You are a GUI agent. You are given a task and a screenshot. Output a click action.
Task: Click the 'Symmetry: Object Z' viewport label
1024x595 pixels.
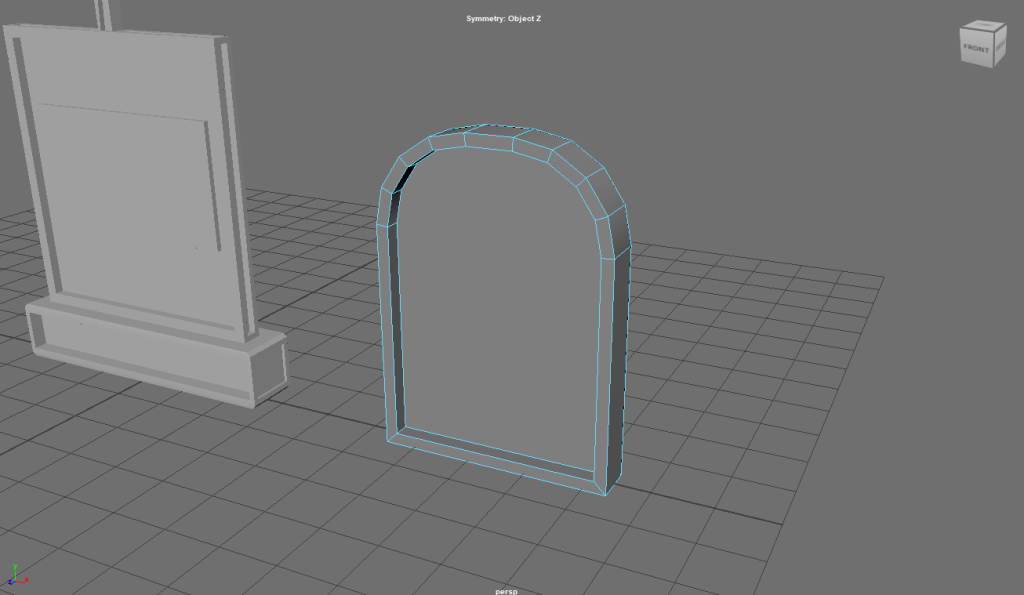pos(503,19)
